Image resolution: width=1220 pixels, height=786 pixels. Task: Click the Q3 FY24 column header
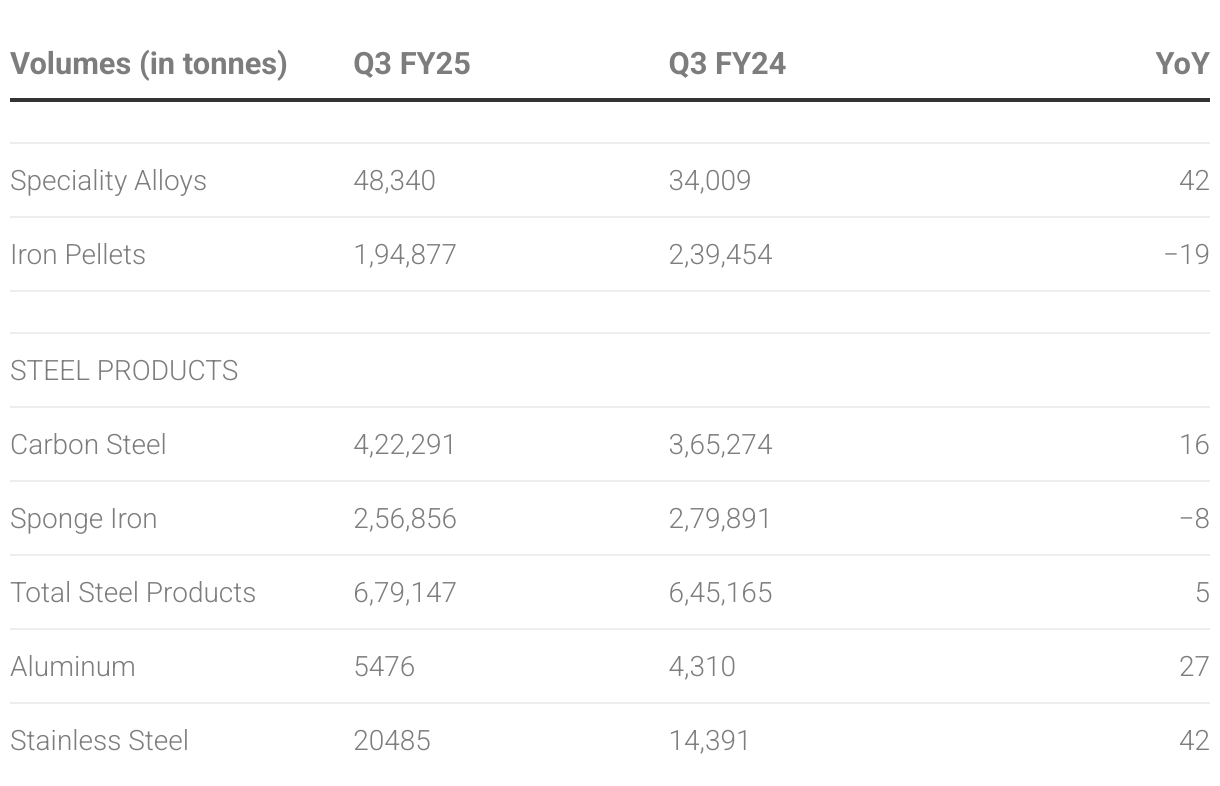coord(727,64)
